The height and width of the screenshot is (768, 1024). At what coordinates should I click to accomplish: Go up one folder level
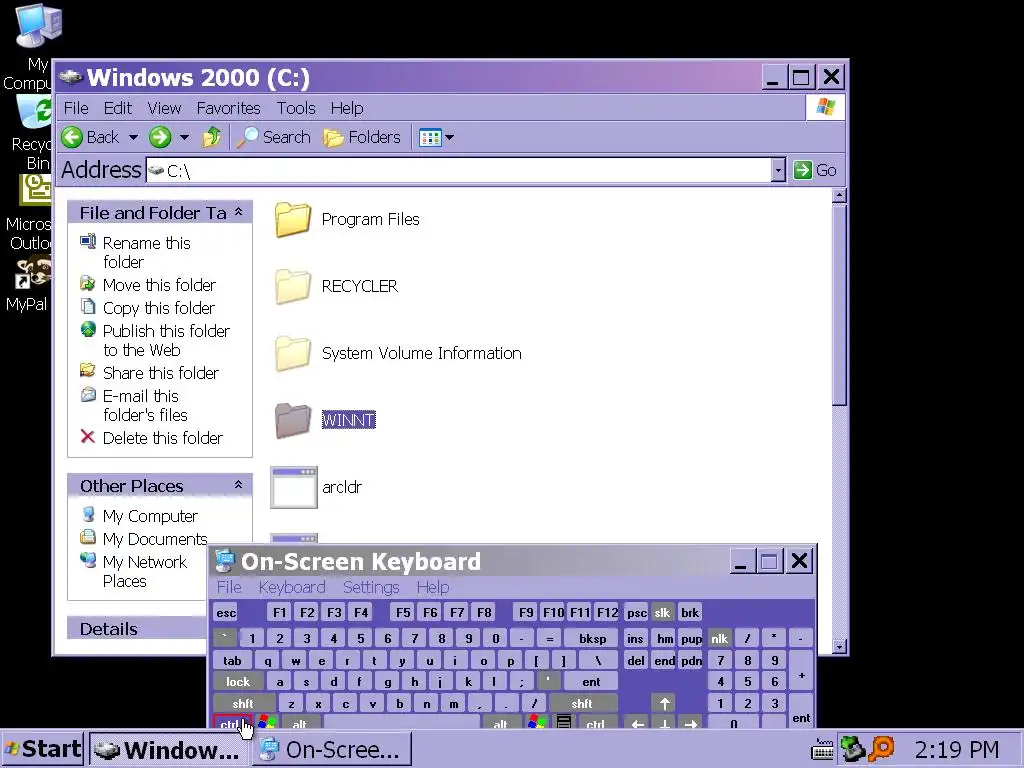[x=212, y=137]
